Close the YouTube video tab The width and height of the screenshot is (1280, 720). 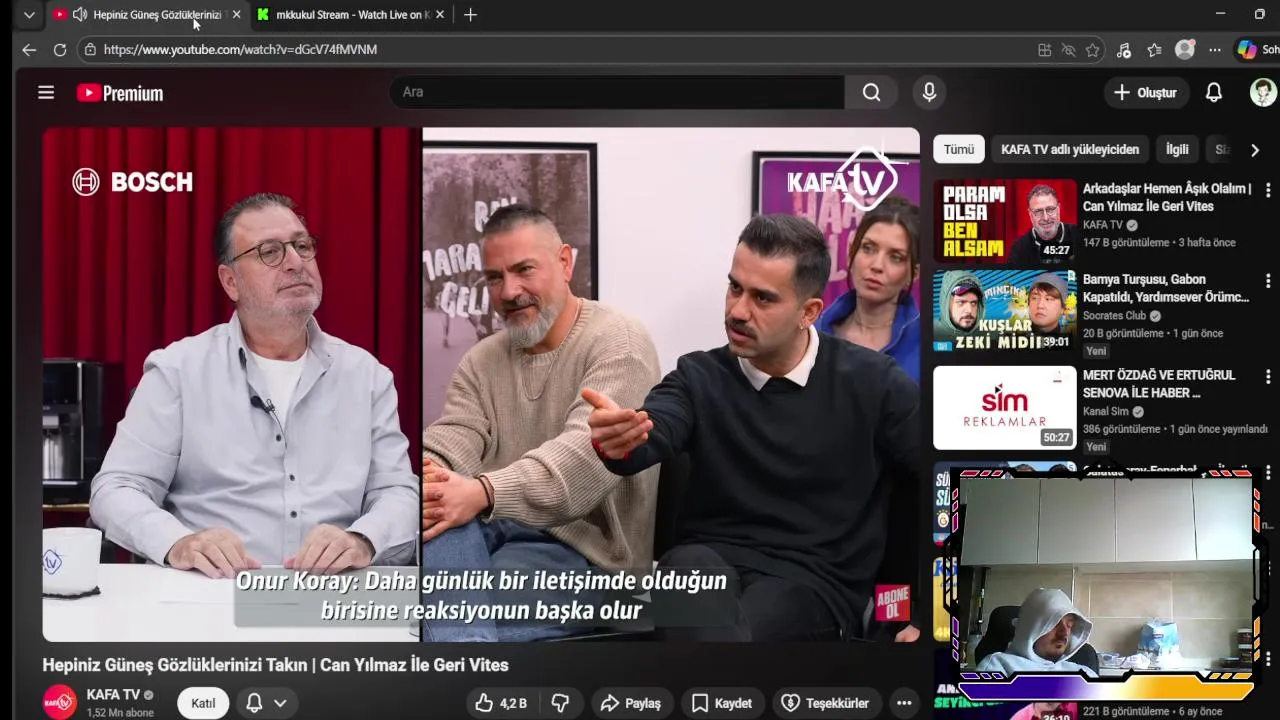(x=237, y=15)
